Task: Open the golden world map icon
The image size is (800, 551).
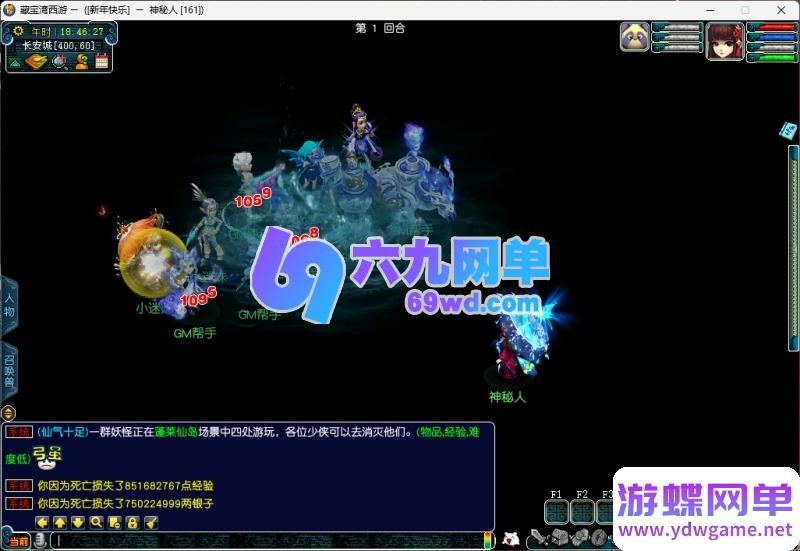Action: pos(36,62)
